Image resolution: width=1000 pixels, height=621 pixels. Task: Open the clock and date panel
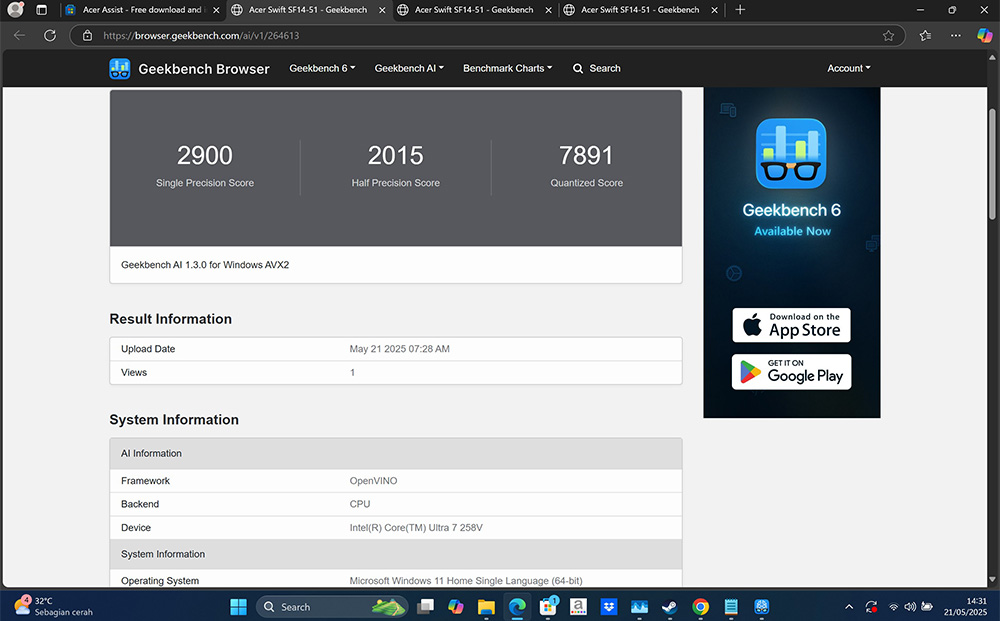pos(965,606)
